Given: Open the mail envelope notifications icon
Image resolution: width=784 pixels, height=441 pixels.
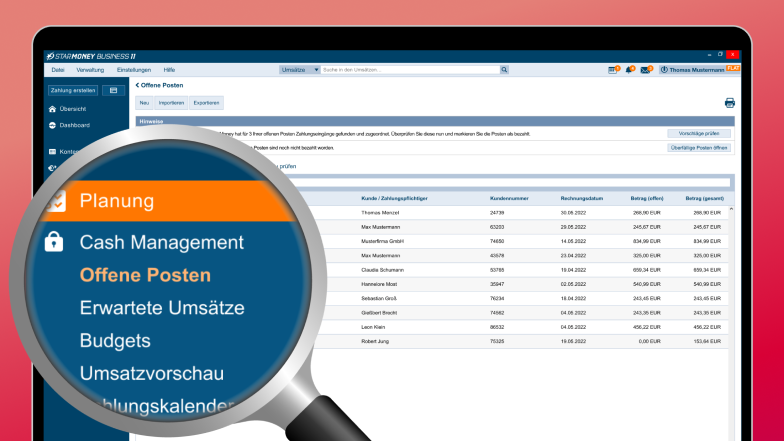Looking at the screenshot, I should click(x=645, y=70).
